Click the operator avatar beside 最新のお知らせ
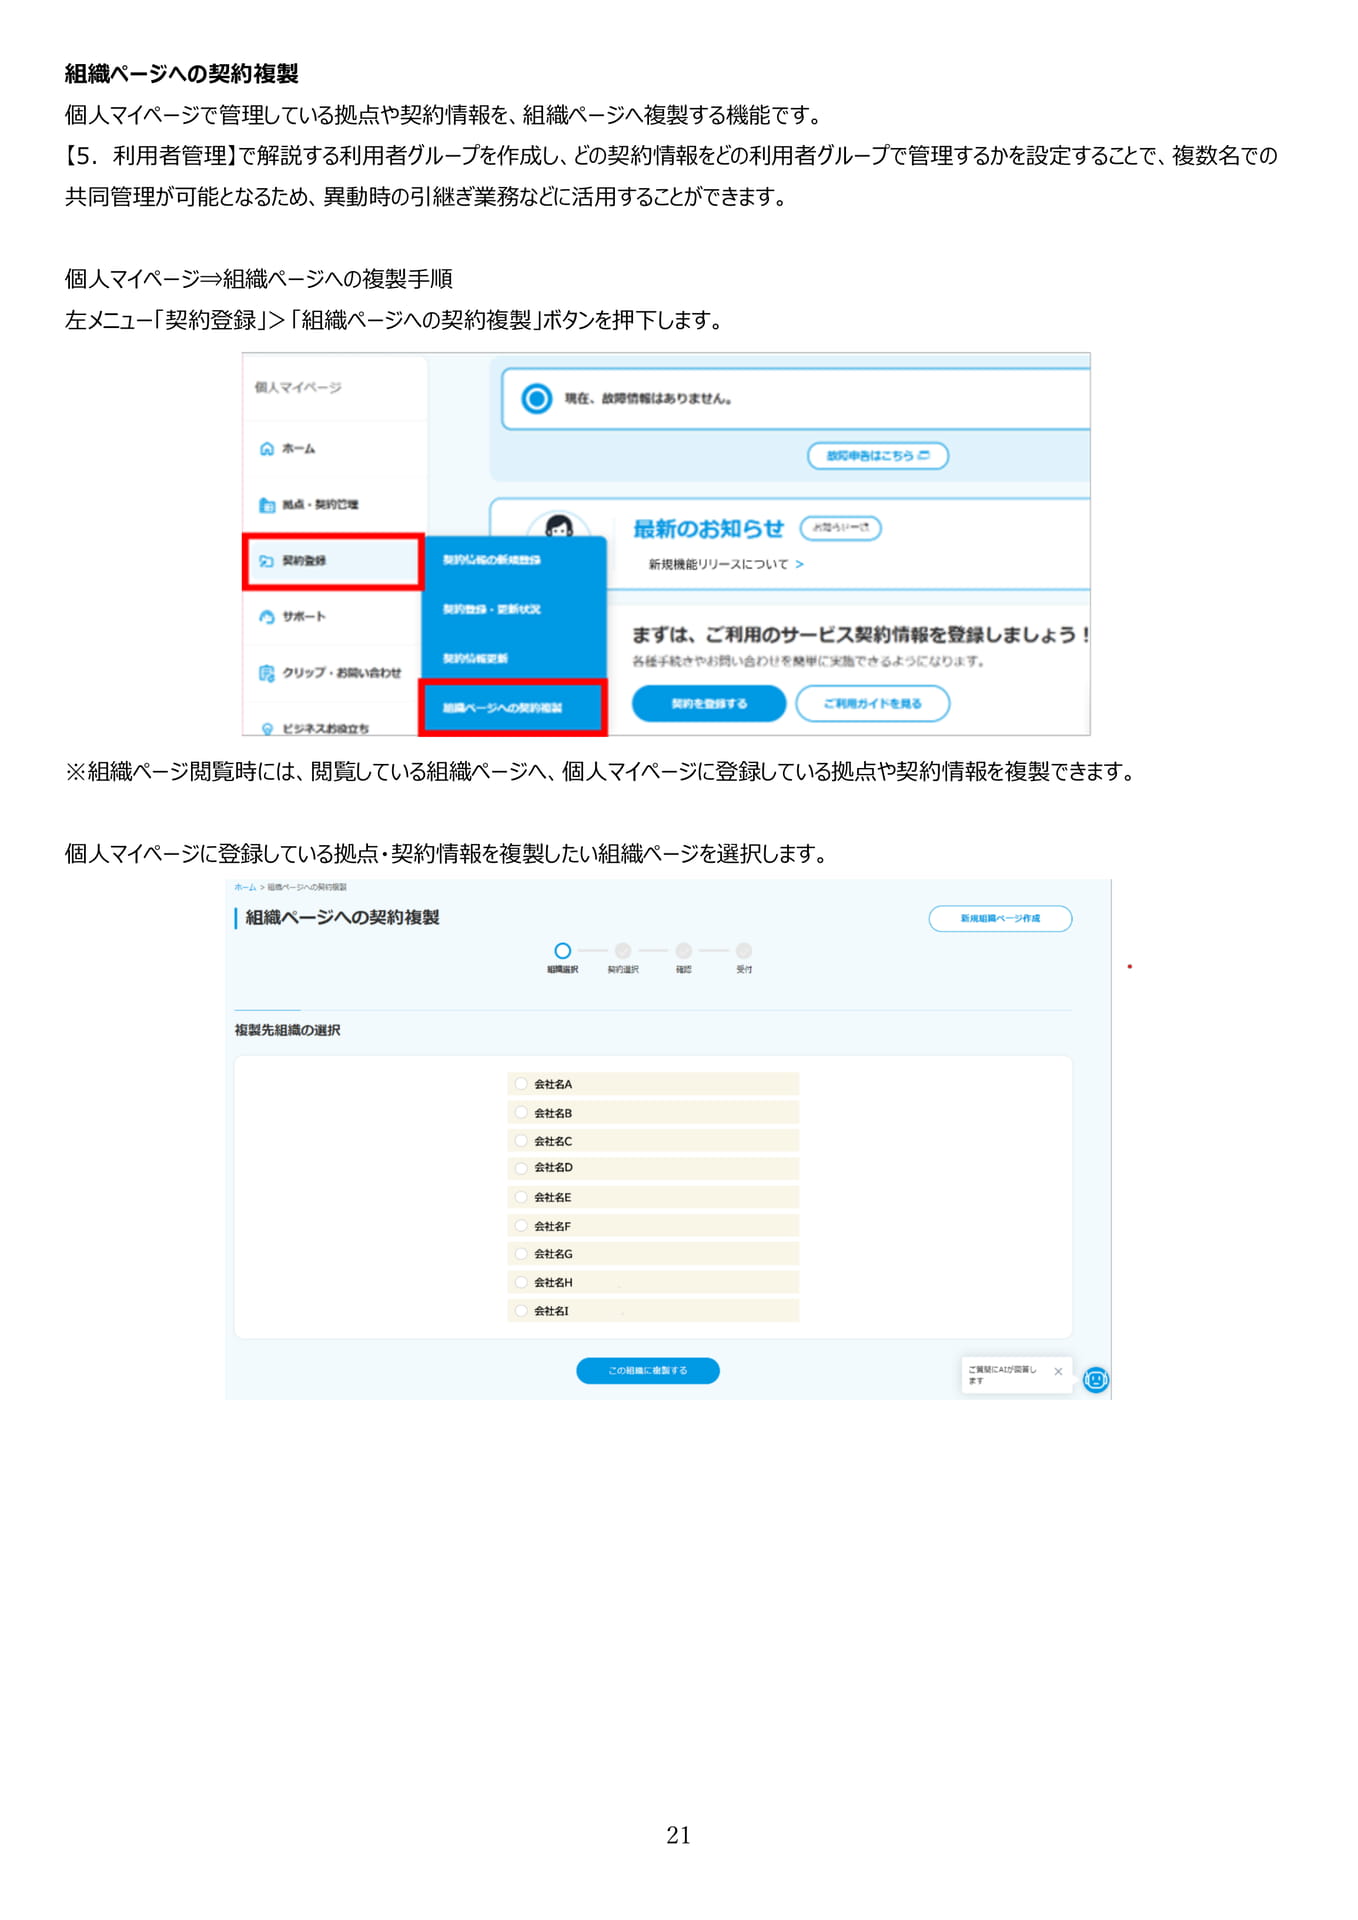 558,526
